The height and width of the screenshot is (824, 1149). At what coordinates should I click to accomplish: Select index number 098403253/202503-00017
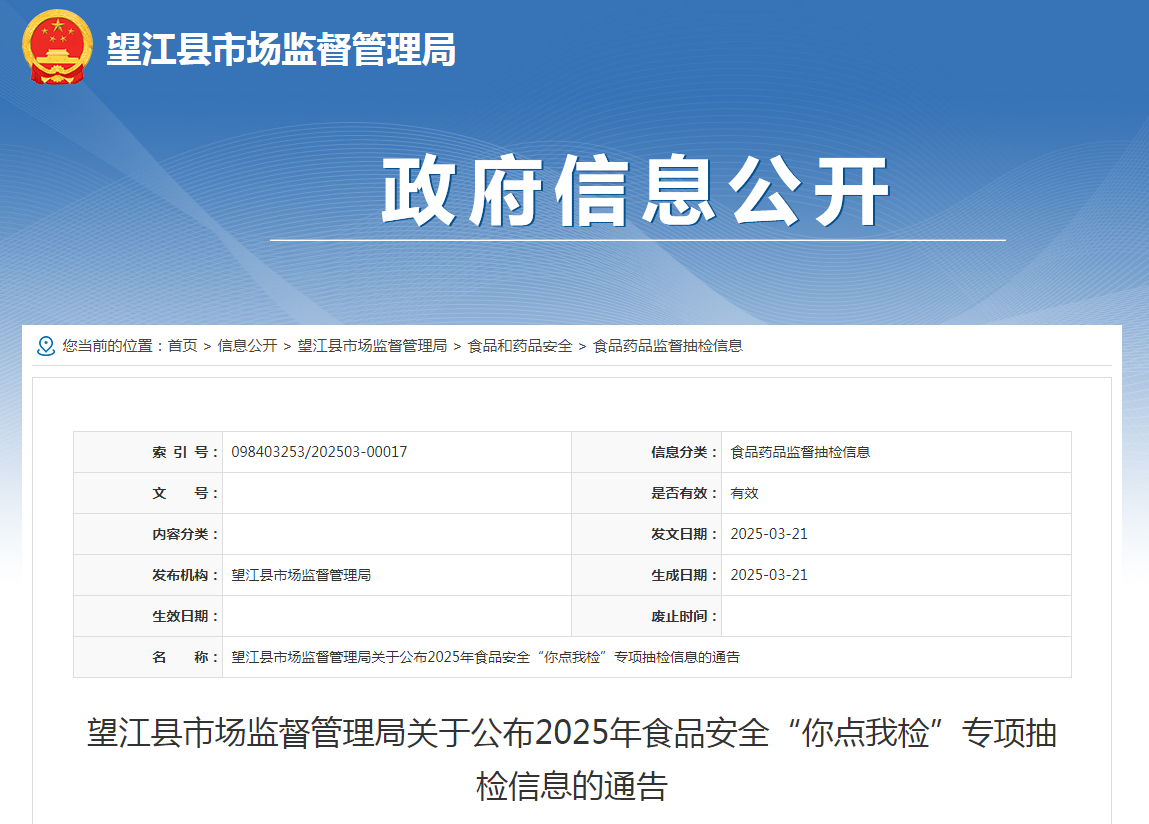click(319, 452)
